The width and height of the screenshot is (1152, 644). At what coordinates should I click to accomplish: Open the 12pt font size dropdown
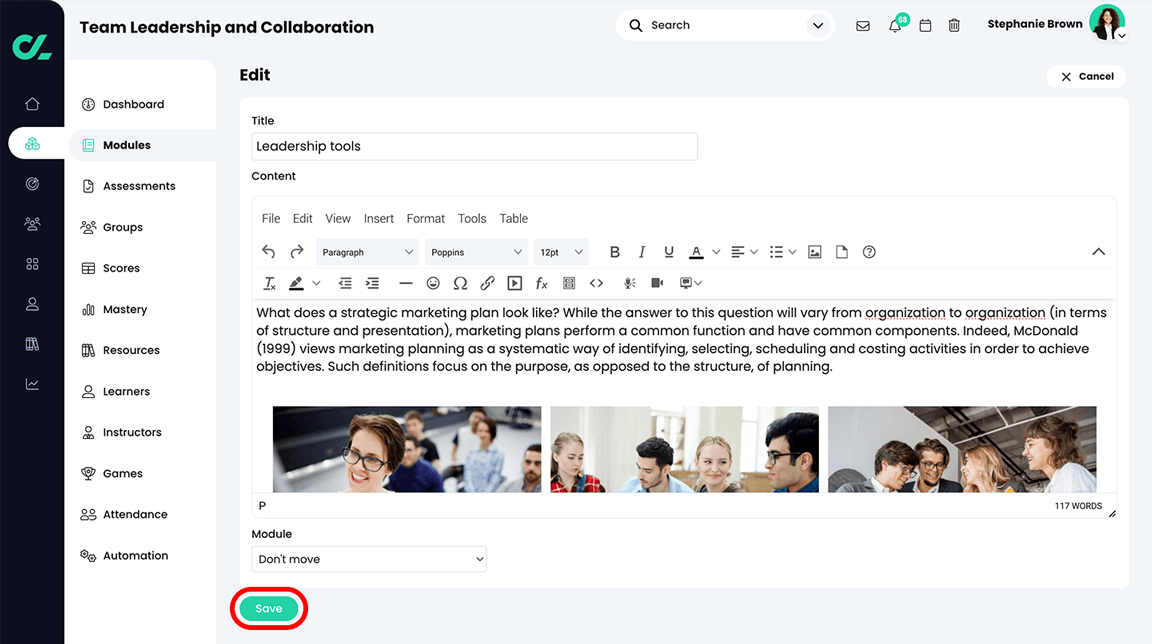click(561, 252)
